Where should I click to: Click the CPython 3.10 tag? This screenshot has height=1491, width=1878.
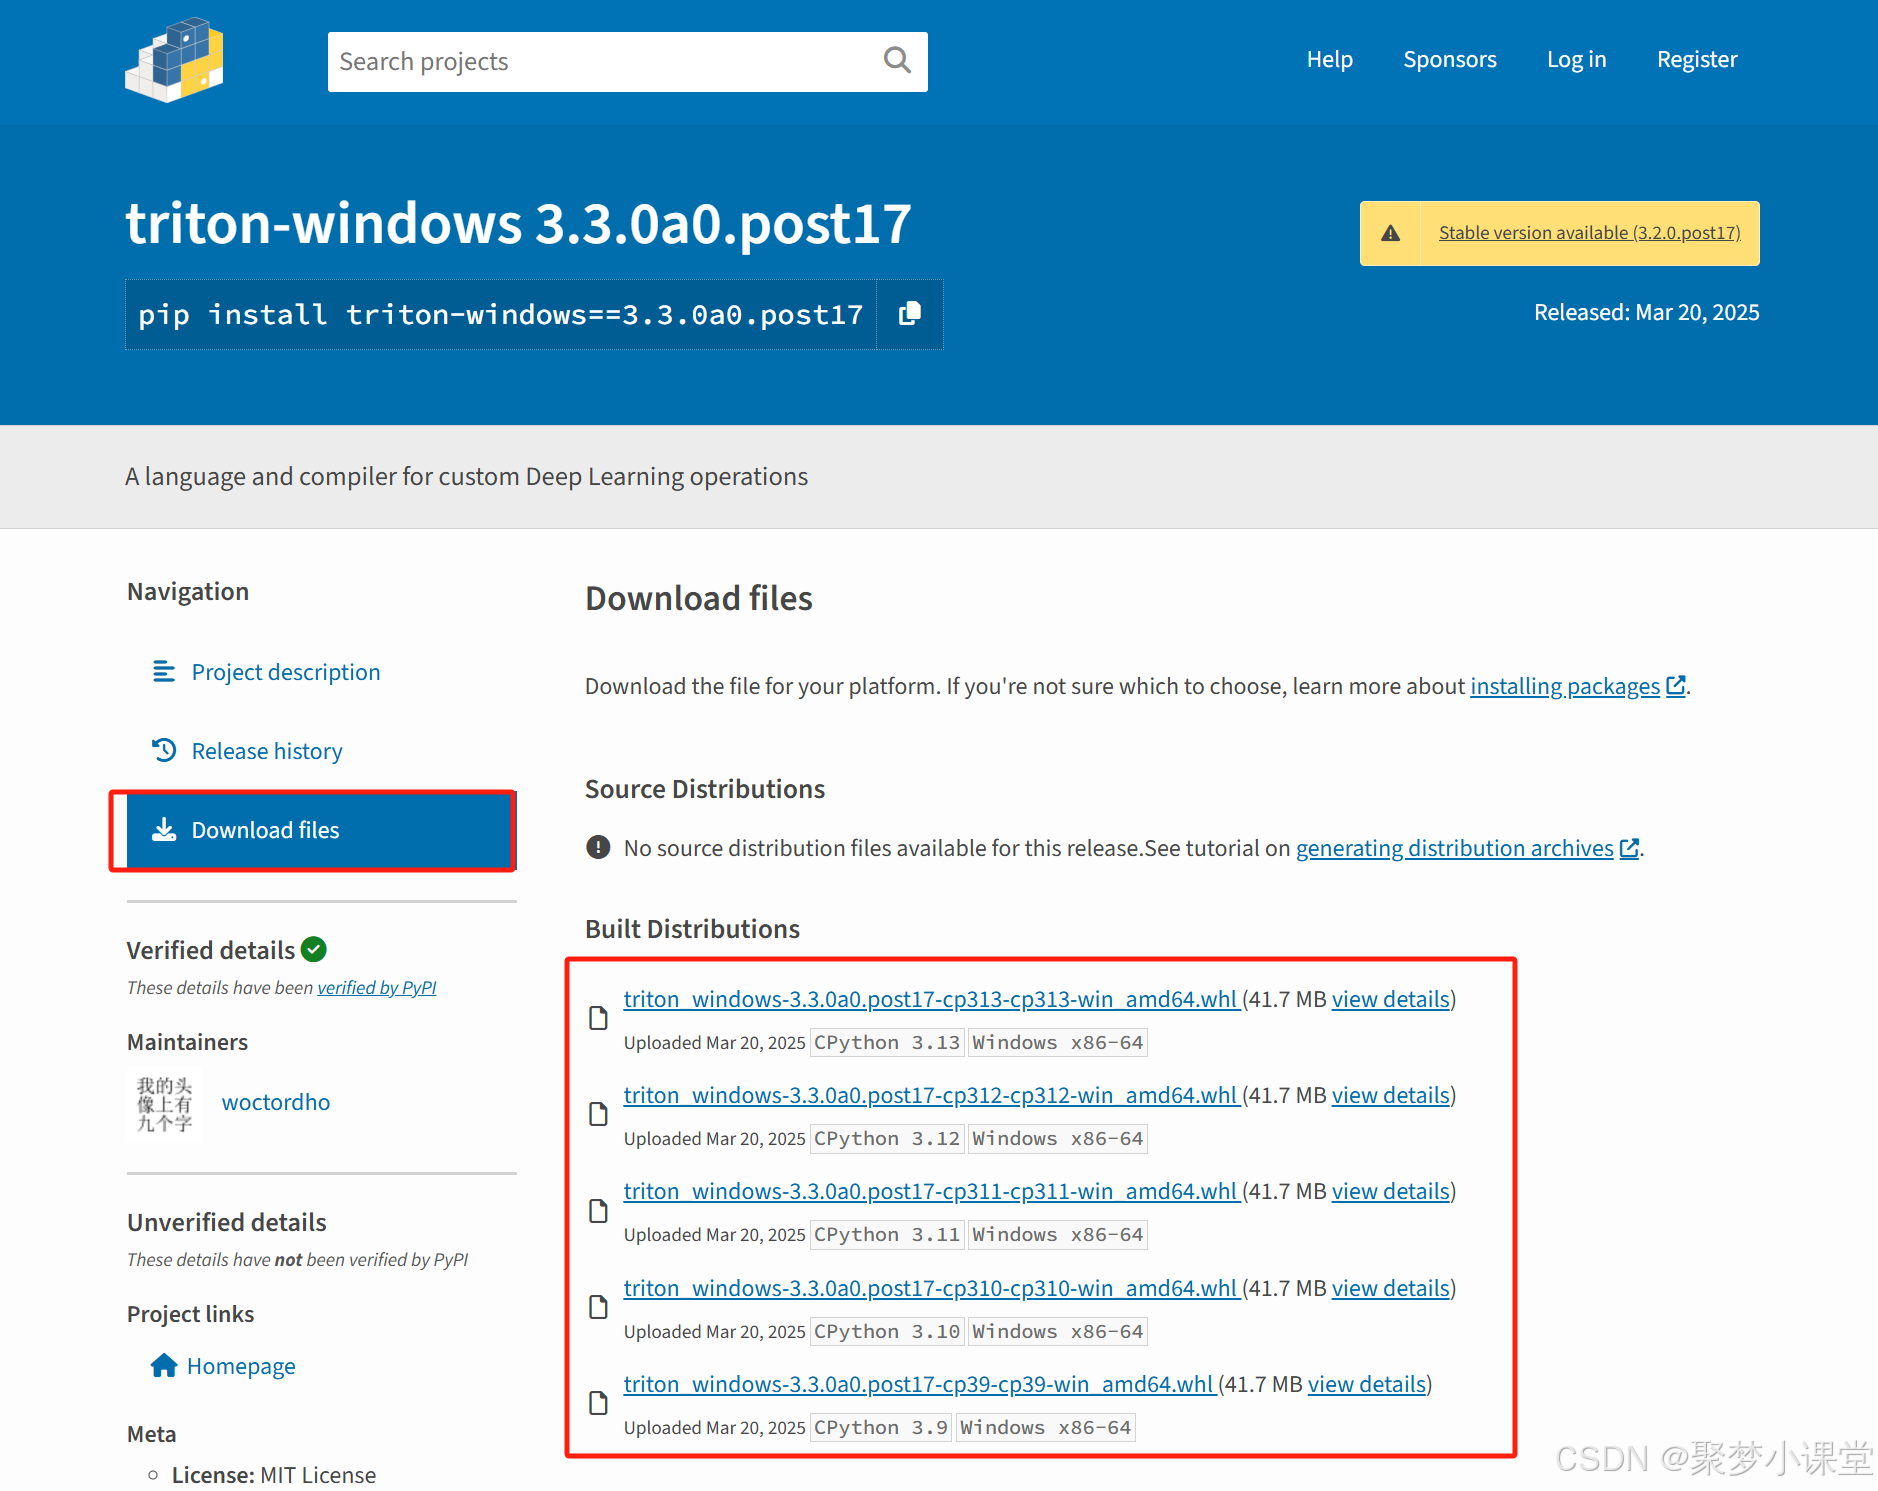click(x=887, y=1331)
